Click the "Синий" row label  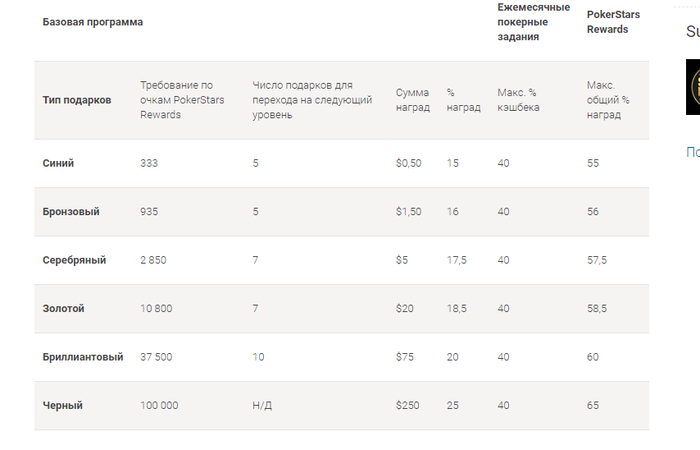pyautogui.click(x=59, y=163)
